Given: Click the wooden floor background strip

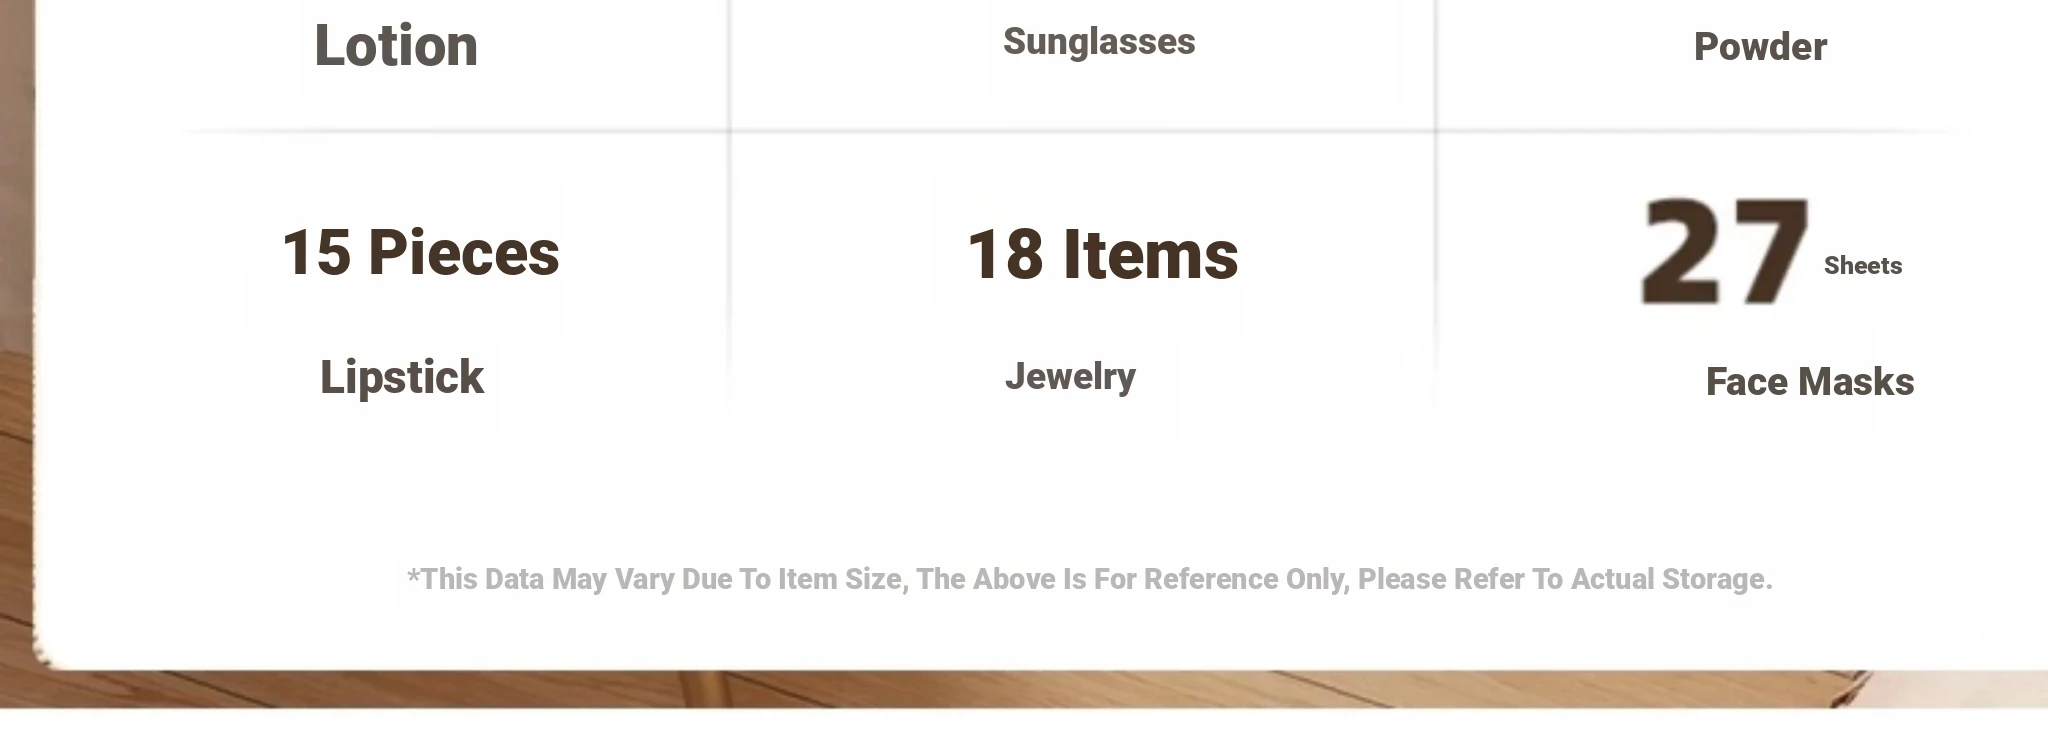Looking at the screenshot, I should 1024,689.
